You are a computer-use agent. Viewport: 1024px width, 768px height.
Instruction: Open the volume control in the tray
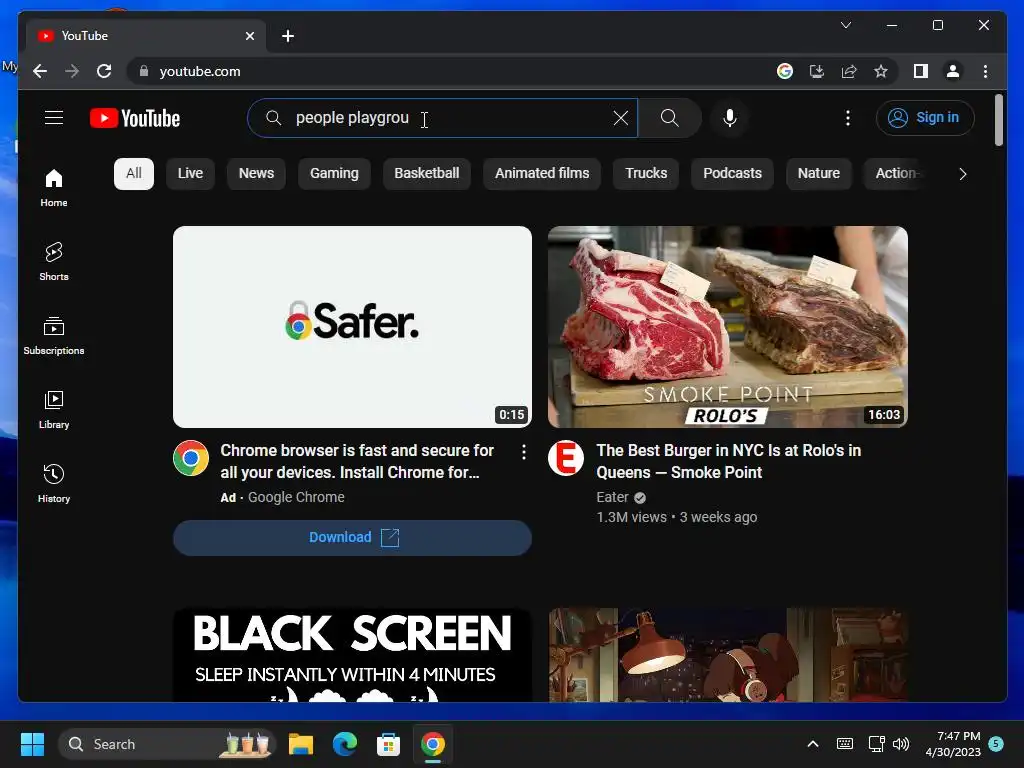coord(901,744)
